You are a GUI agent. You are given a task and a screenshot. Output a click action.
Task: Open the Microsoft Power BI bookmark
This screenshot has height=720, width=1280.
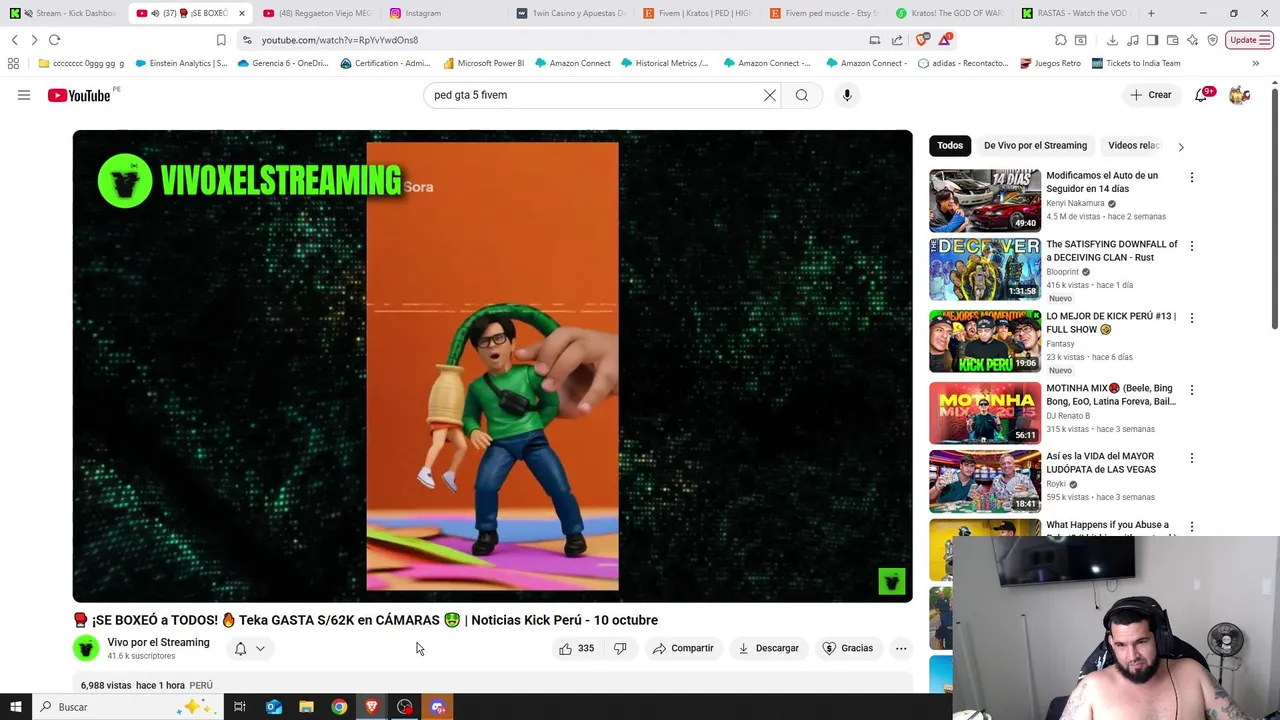483,63
